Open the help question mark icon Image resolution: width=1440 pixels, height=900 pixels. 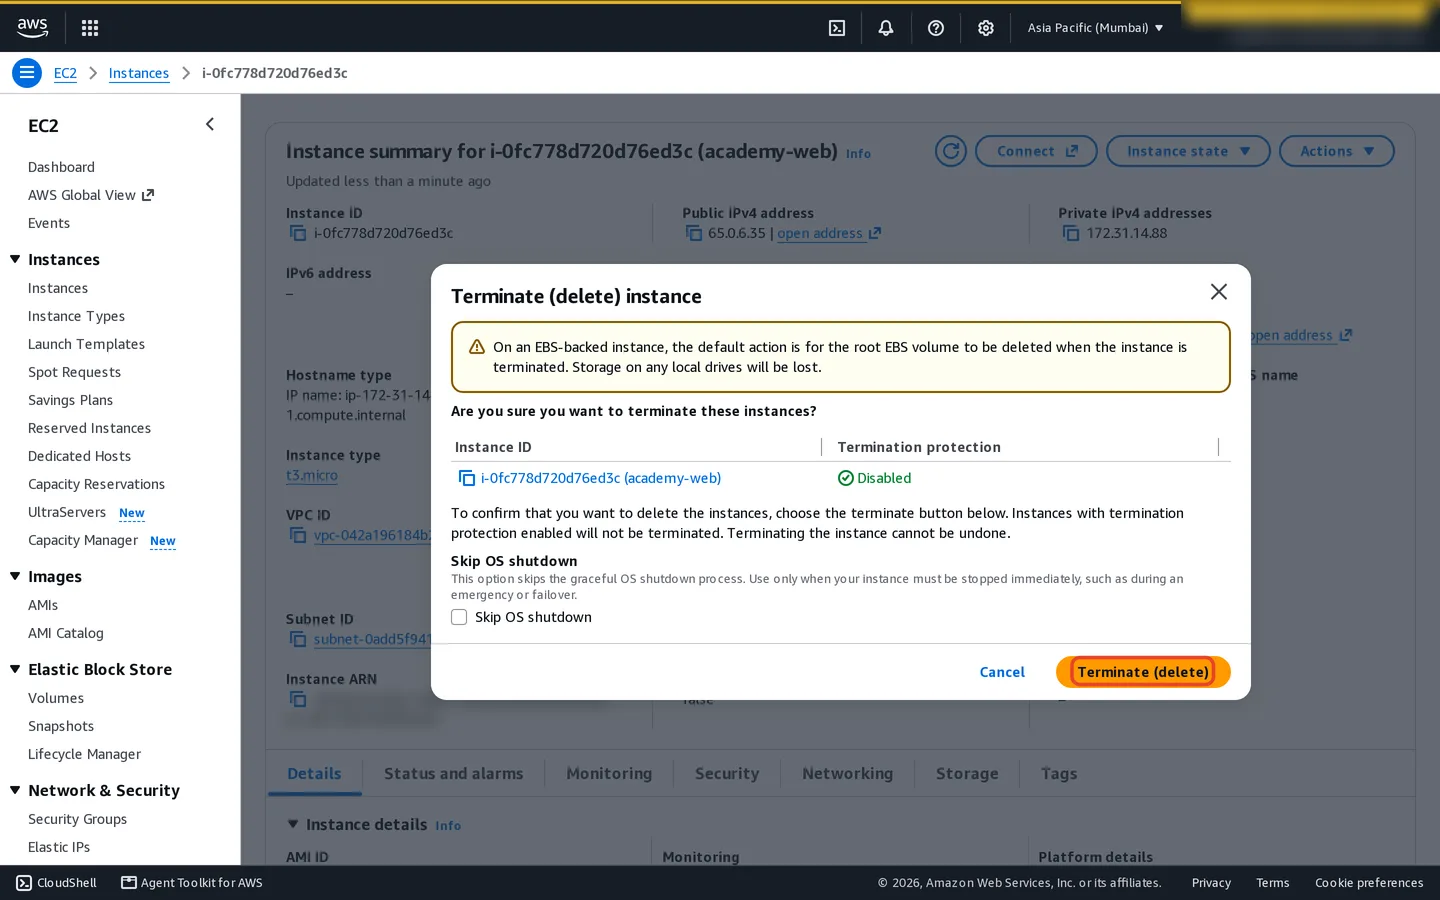936,28
